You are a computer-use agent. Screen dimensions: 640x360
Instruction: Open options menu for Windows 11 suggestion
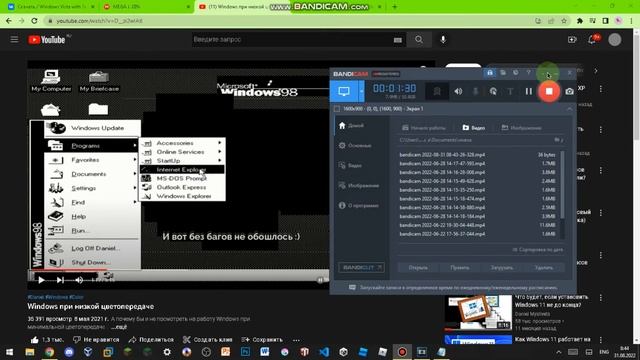(x=601, y=298)
